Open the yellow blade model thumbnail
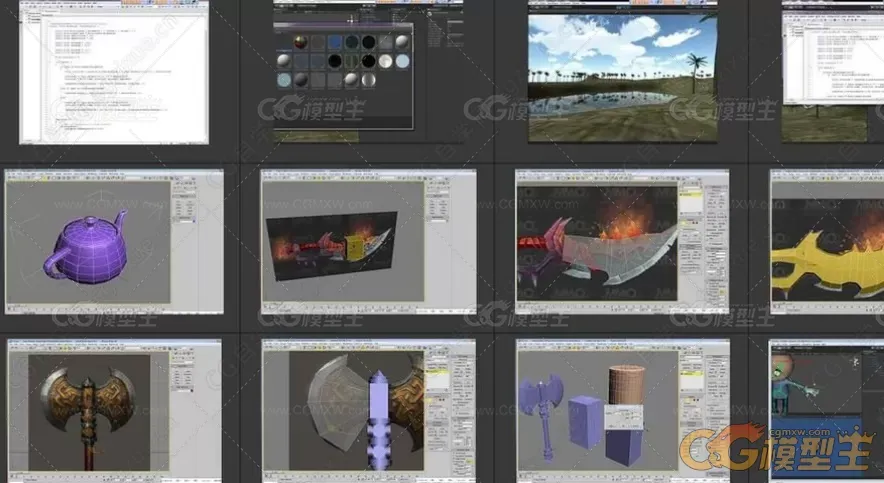The width and height of the screenshot is (884, 483). (827, 242)
